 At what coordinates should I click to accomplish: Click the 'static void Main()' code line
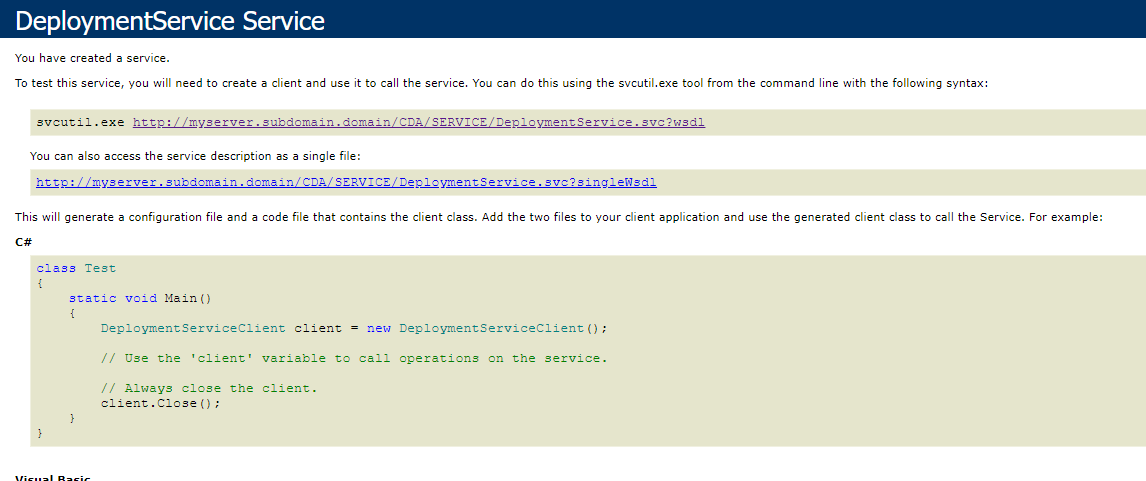pyautogui.click(x=140, y=298)
